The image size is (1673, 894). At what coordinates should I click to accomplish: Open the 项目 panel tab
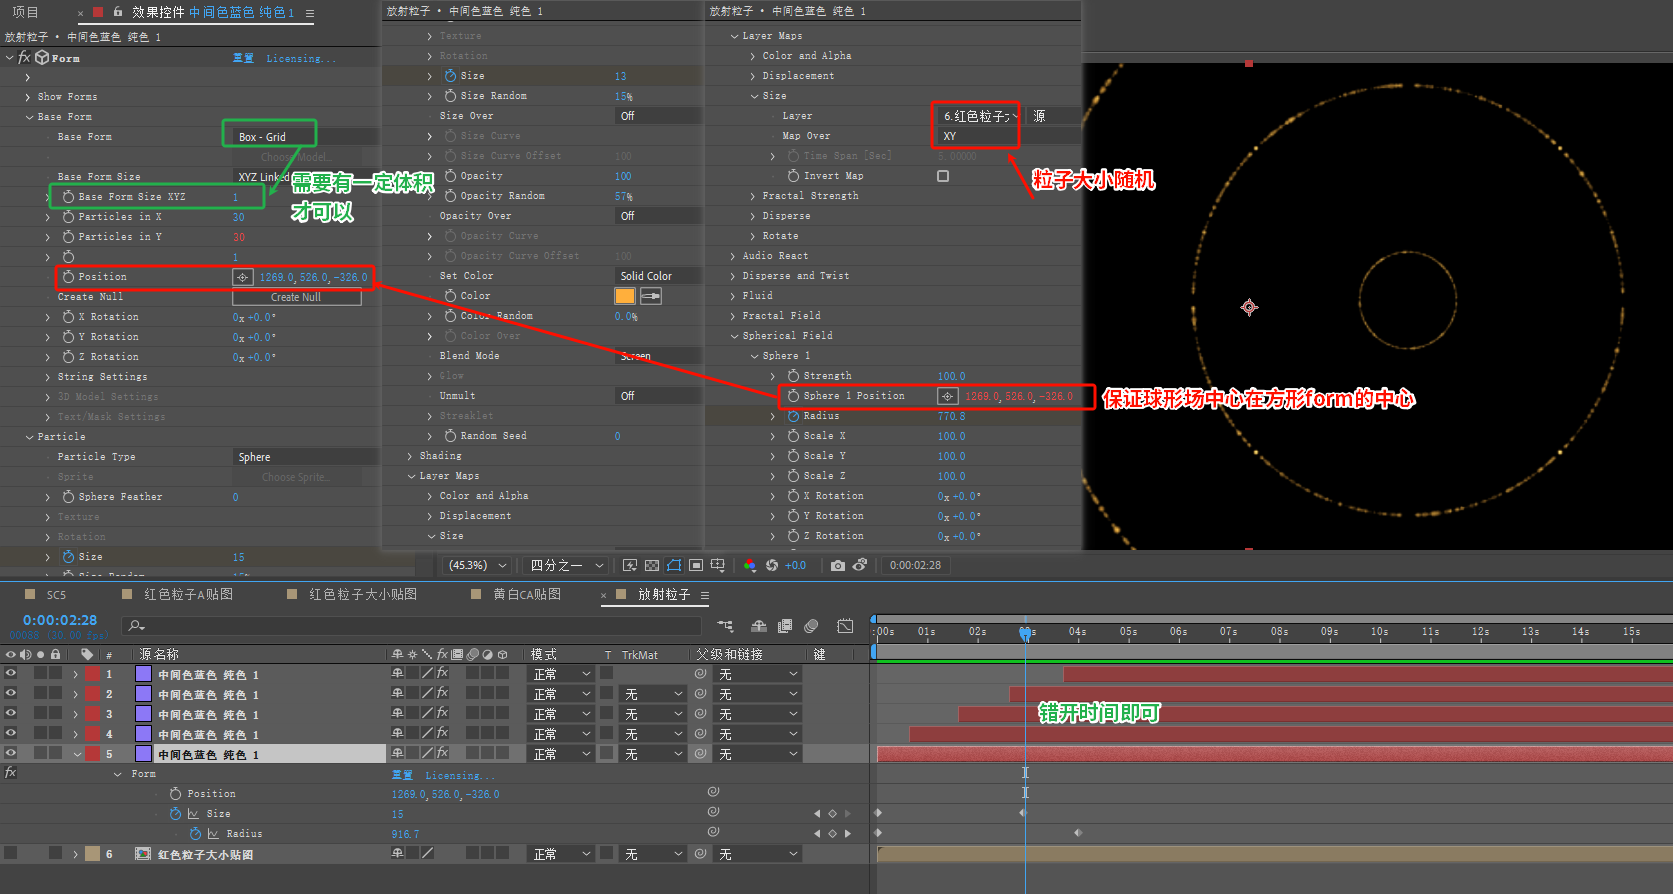(x=25, y=12)
